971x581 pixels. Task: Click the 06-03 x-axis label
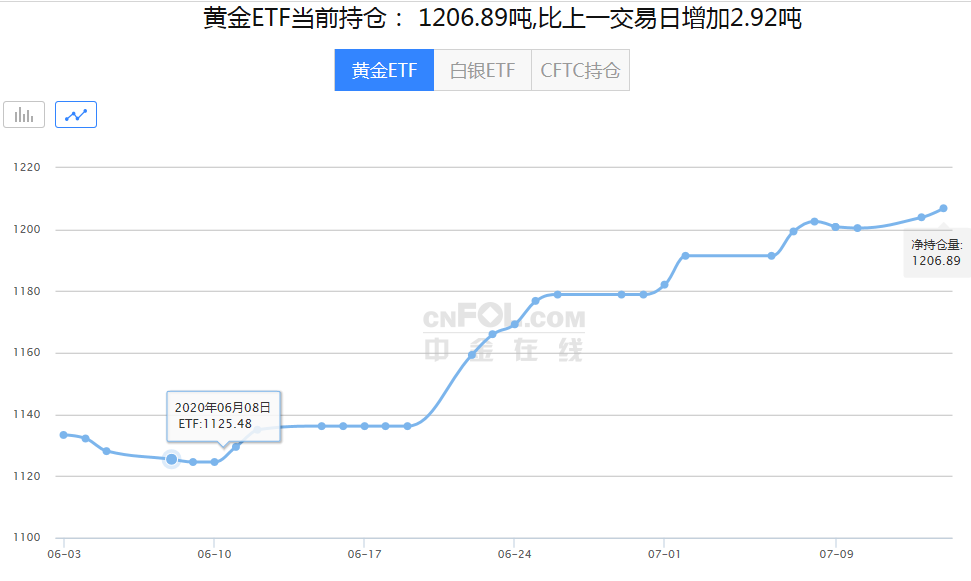[64, 554]
